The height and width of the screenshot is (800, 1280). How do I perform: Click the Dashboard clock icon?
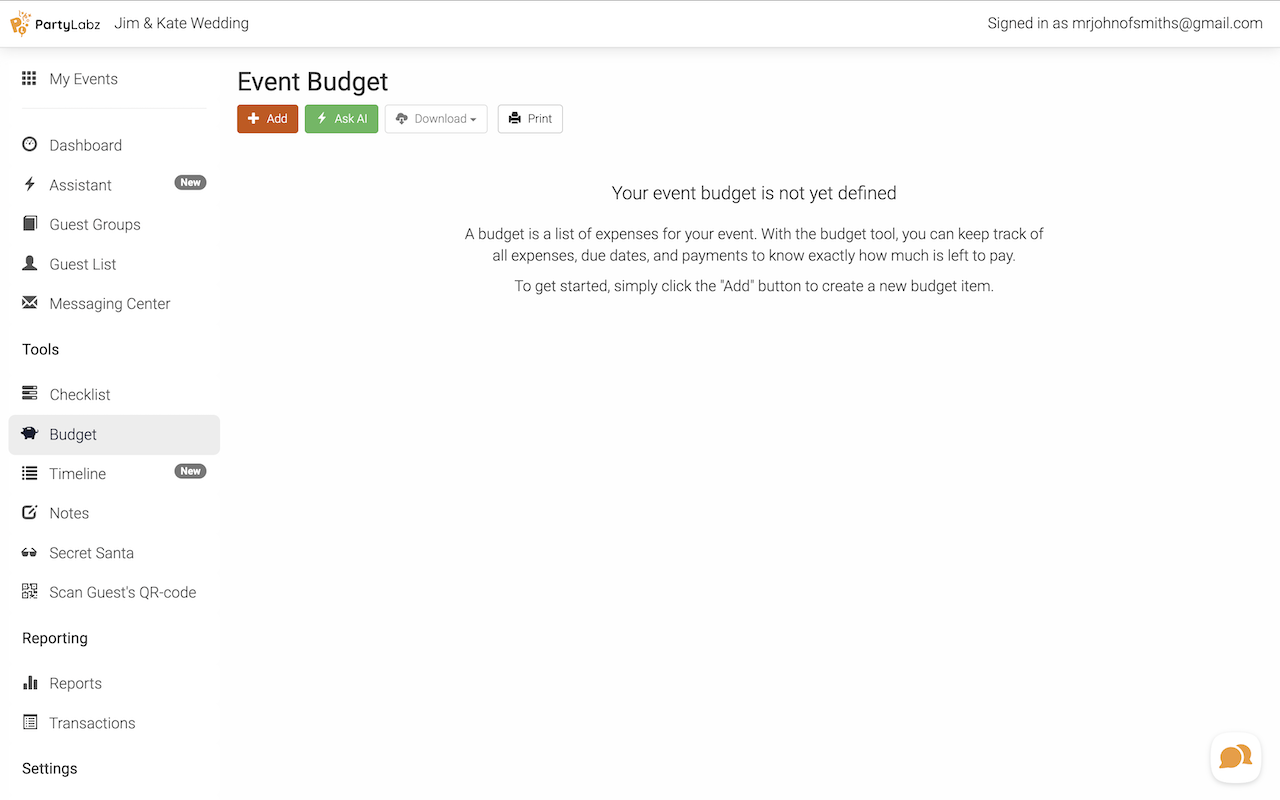(30, 145)
